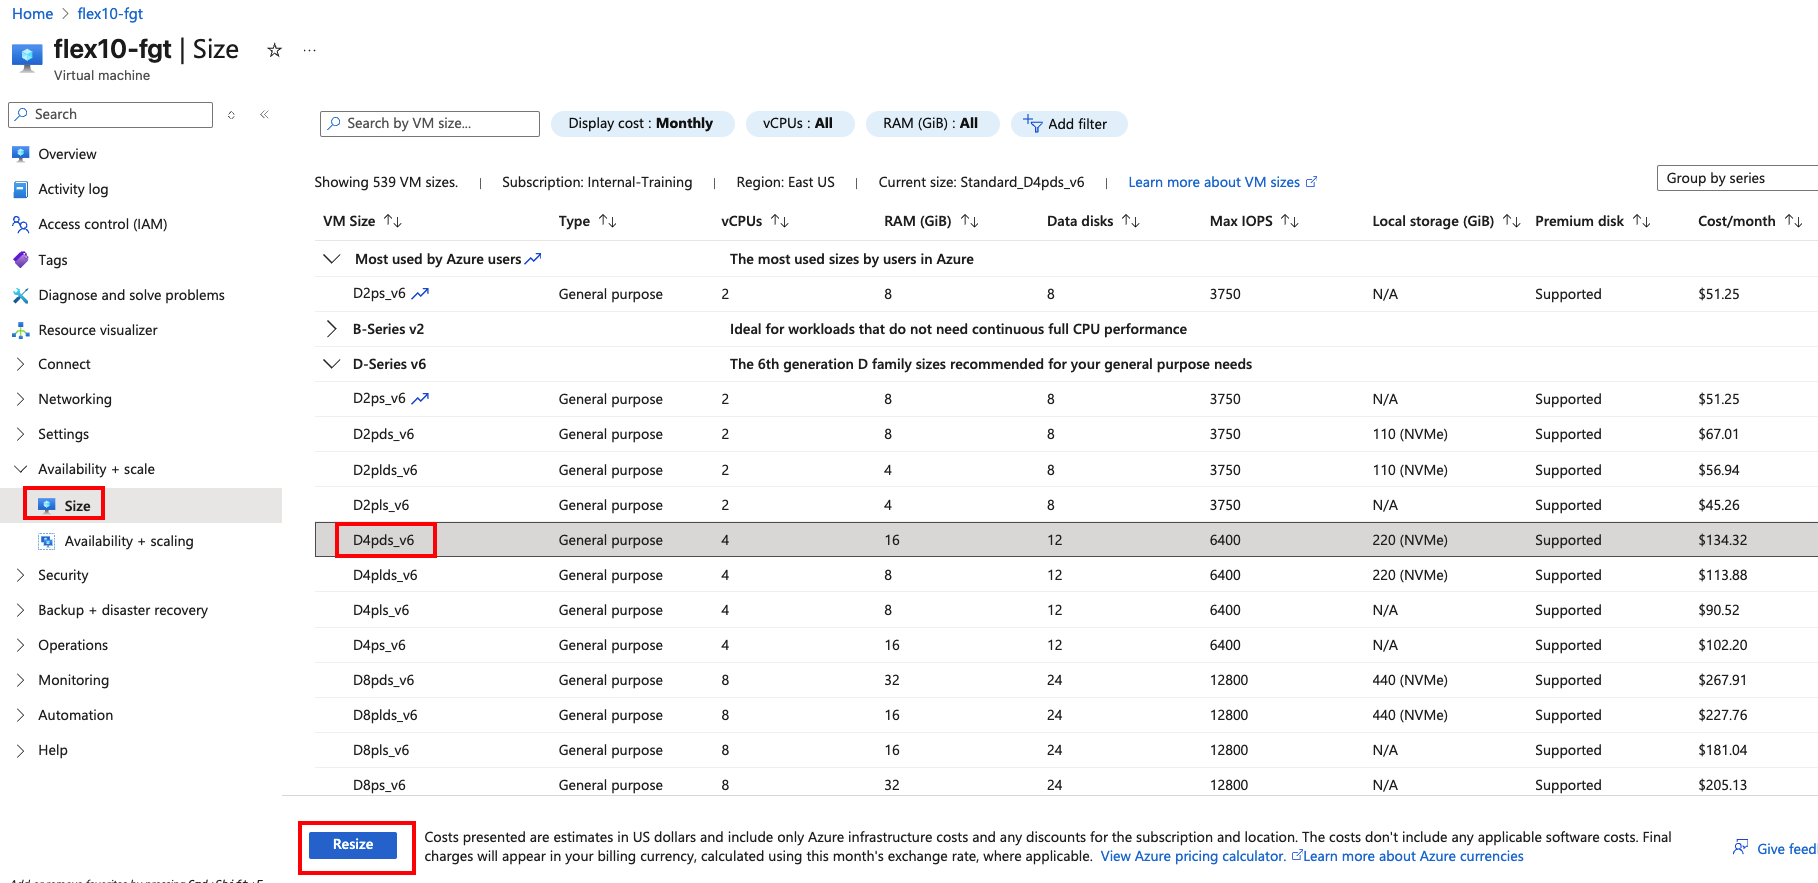Sort by Local storage column arrows
The width and height of the screenshot is (1818, 883).
coord(1512,221)
